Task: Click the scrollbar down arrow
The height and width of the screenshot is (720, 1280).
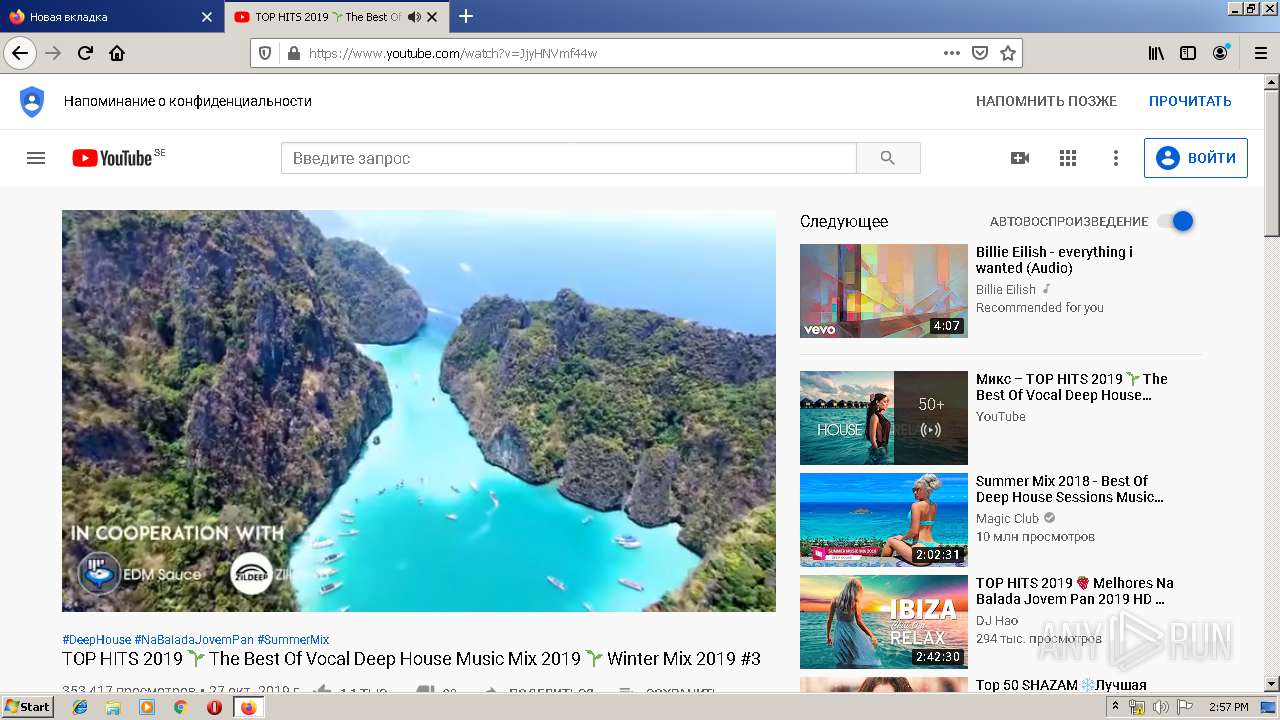Action: click(x=1271, y=685)
